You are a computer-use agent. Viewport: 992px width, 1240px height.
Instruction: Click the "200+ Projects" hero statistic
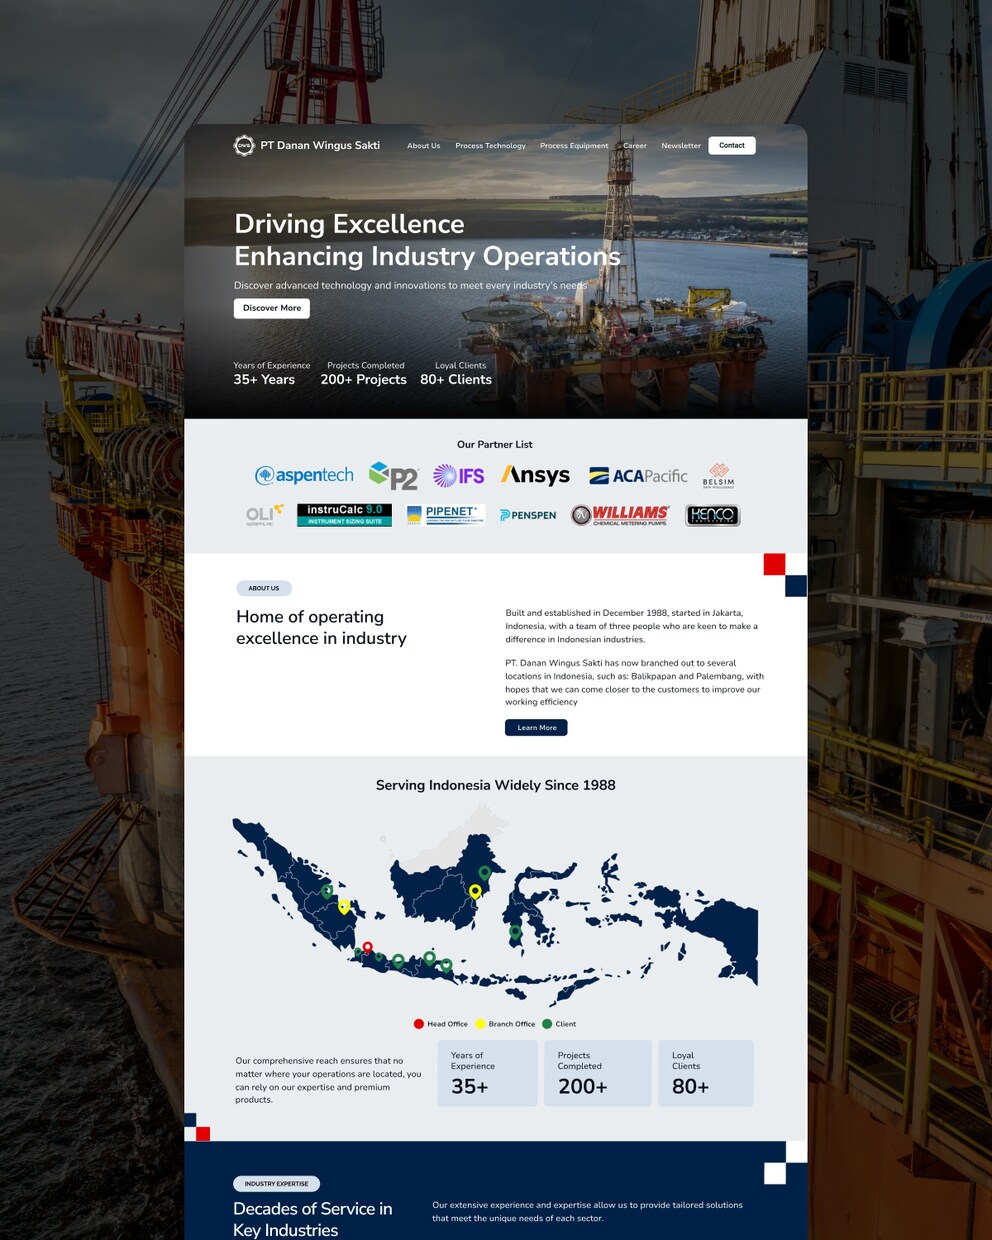[x=364, y=380]
